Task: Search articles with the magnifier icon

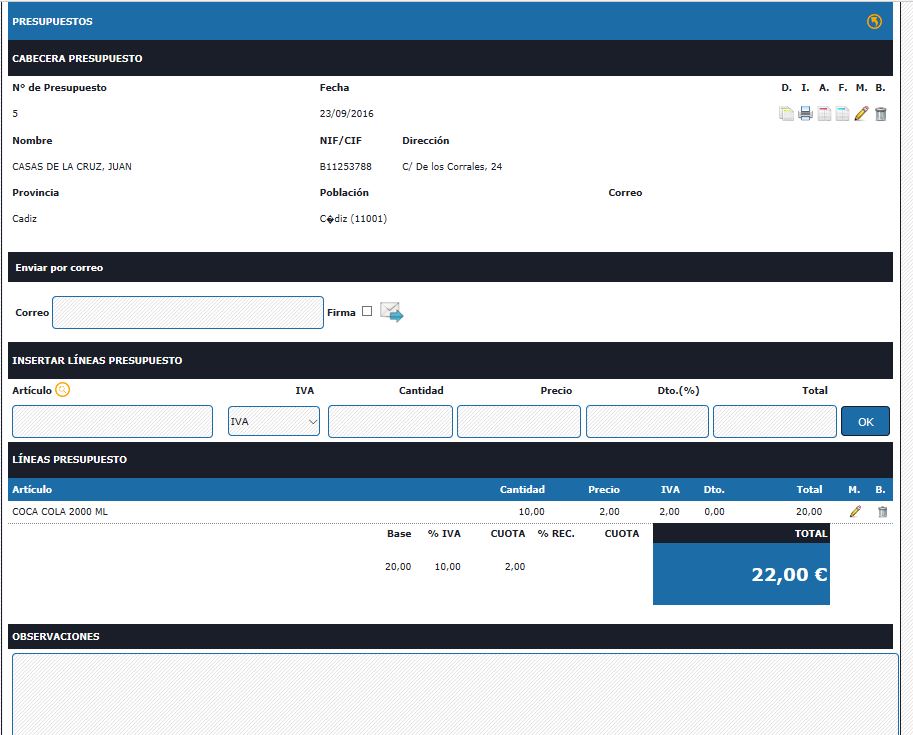Action: pyautogui.click(x=63, y=390)
